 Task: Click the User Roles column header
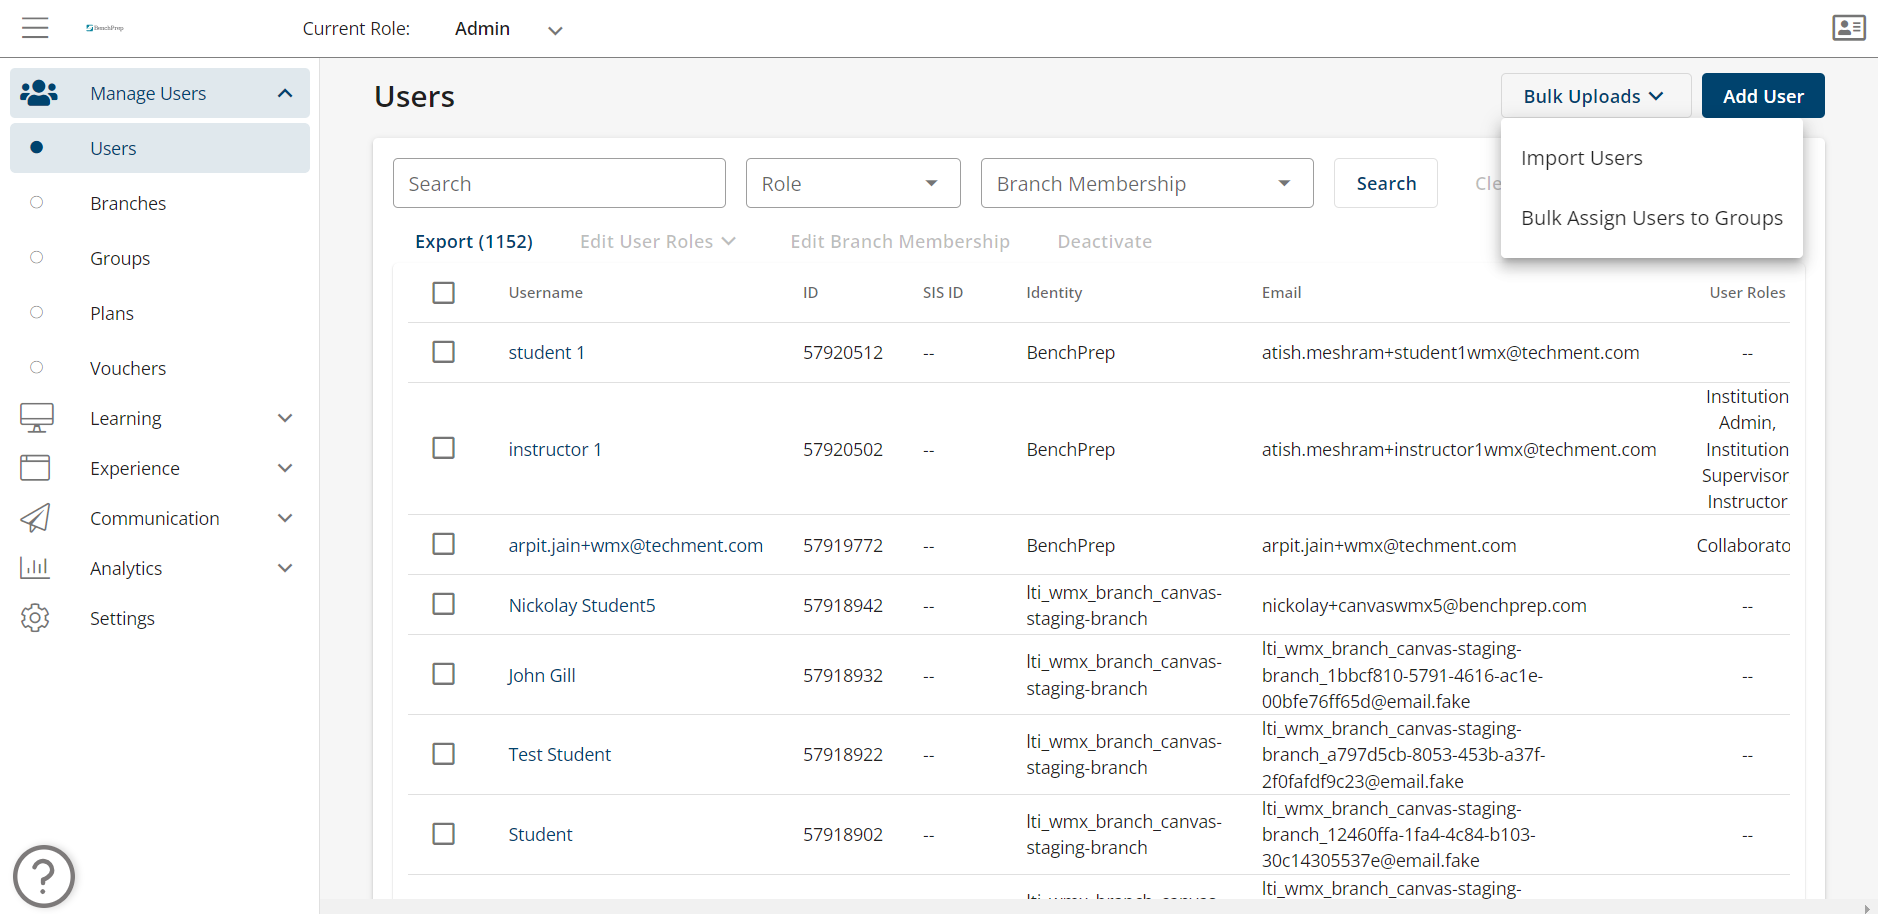(x=1747, y=292)
